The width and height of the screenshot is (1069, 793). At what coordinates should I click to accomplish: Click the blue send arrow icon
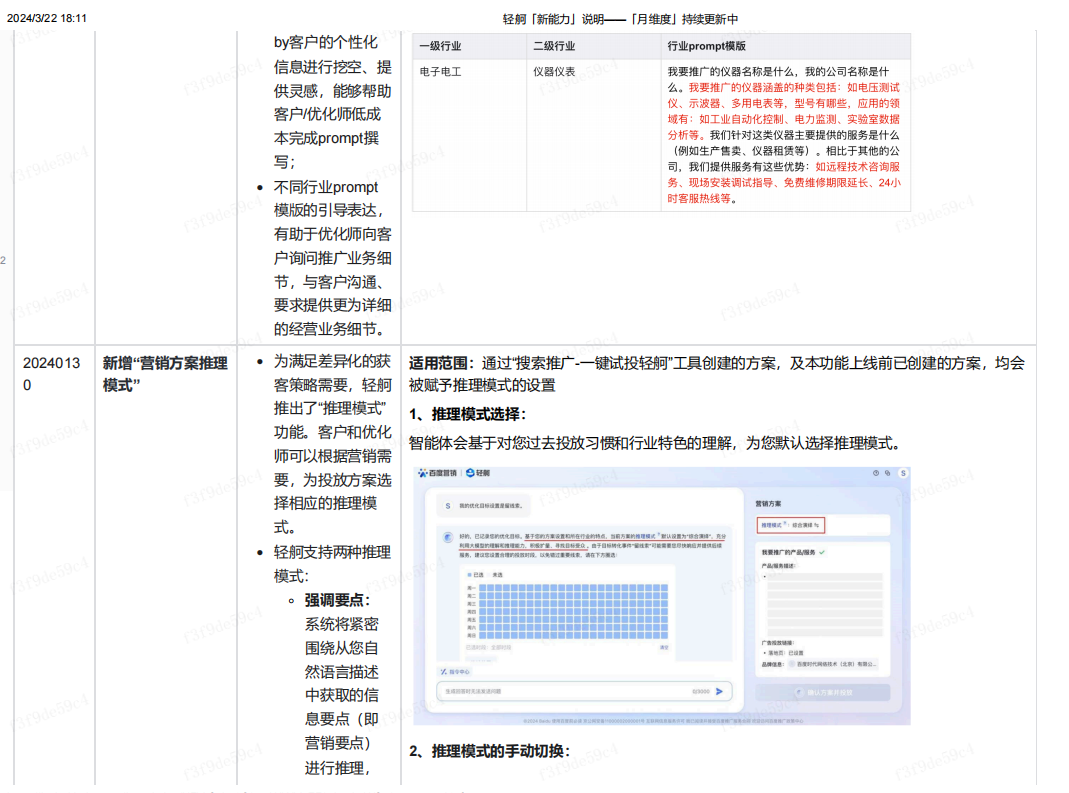click(719, 691)
